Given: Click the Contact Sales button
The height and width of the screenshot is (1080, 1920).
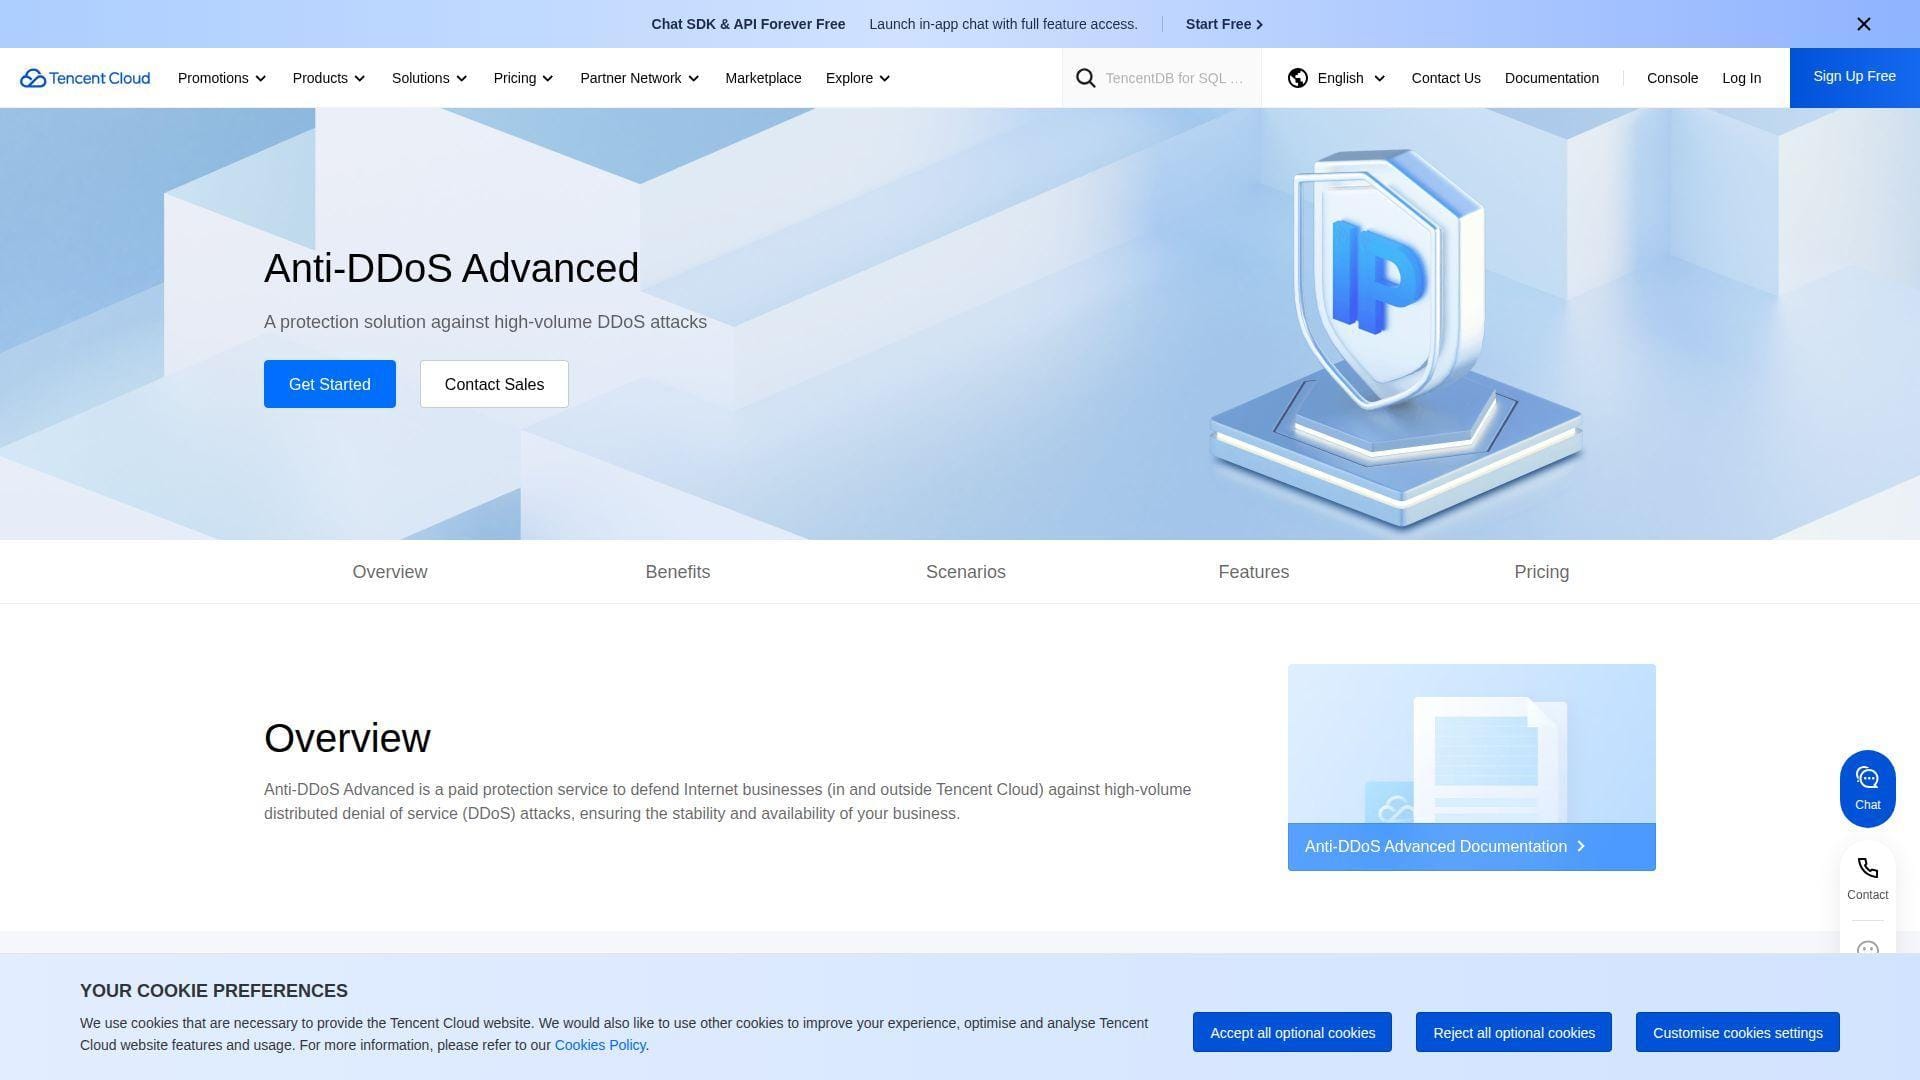Looking at the screenshot, I should pyautogui.click(x=494, y=384).
